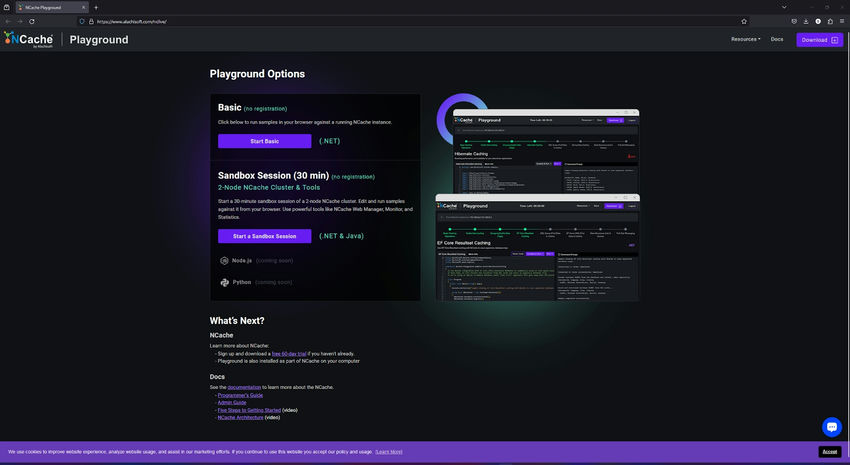The height and width of the screenshot is (465, 850).
Task: Open the Firefox account icon
Action: tap(818, 21)
